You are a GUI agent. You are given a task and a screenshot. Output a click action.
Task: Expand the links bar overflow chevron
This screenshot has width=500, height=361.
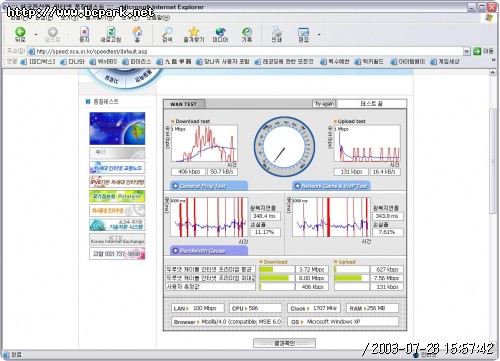(x=494, y=60)
